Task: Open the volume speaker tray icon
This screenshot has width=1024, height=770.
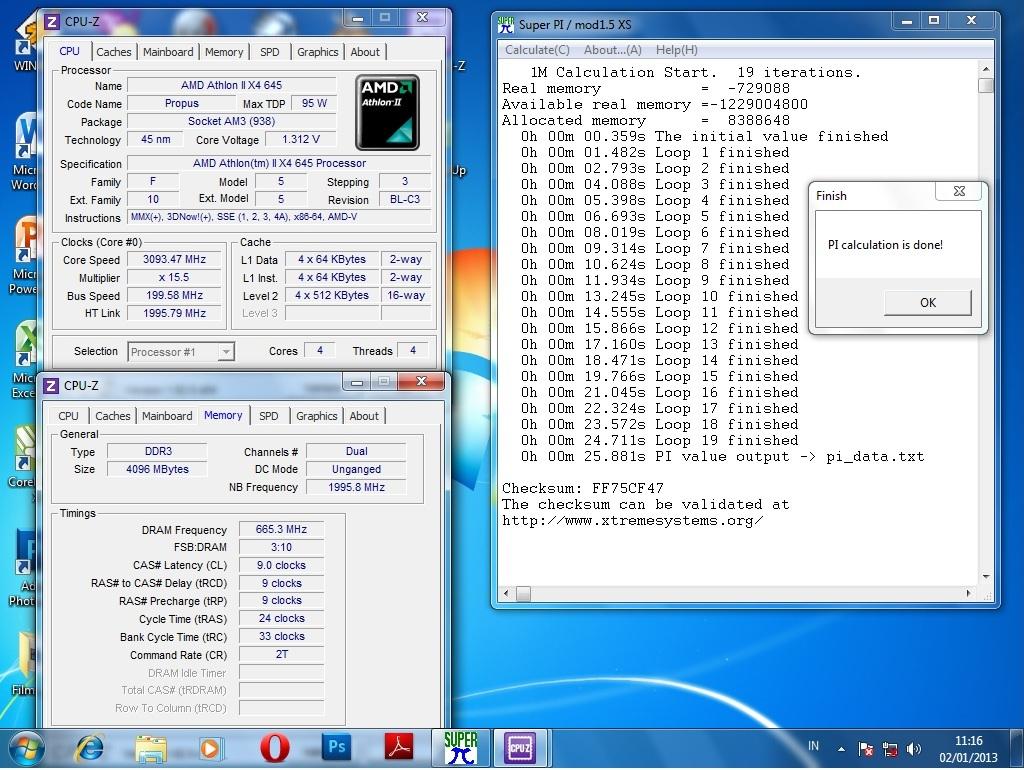Action: [x=914, y=749]
